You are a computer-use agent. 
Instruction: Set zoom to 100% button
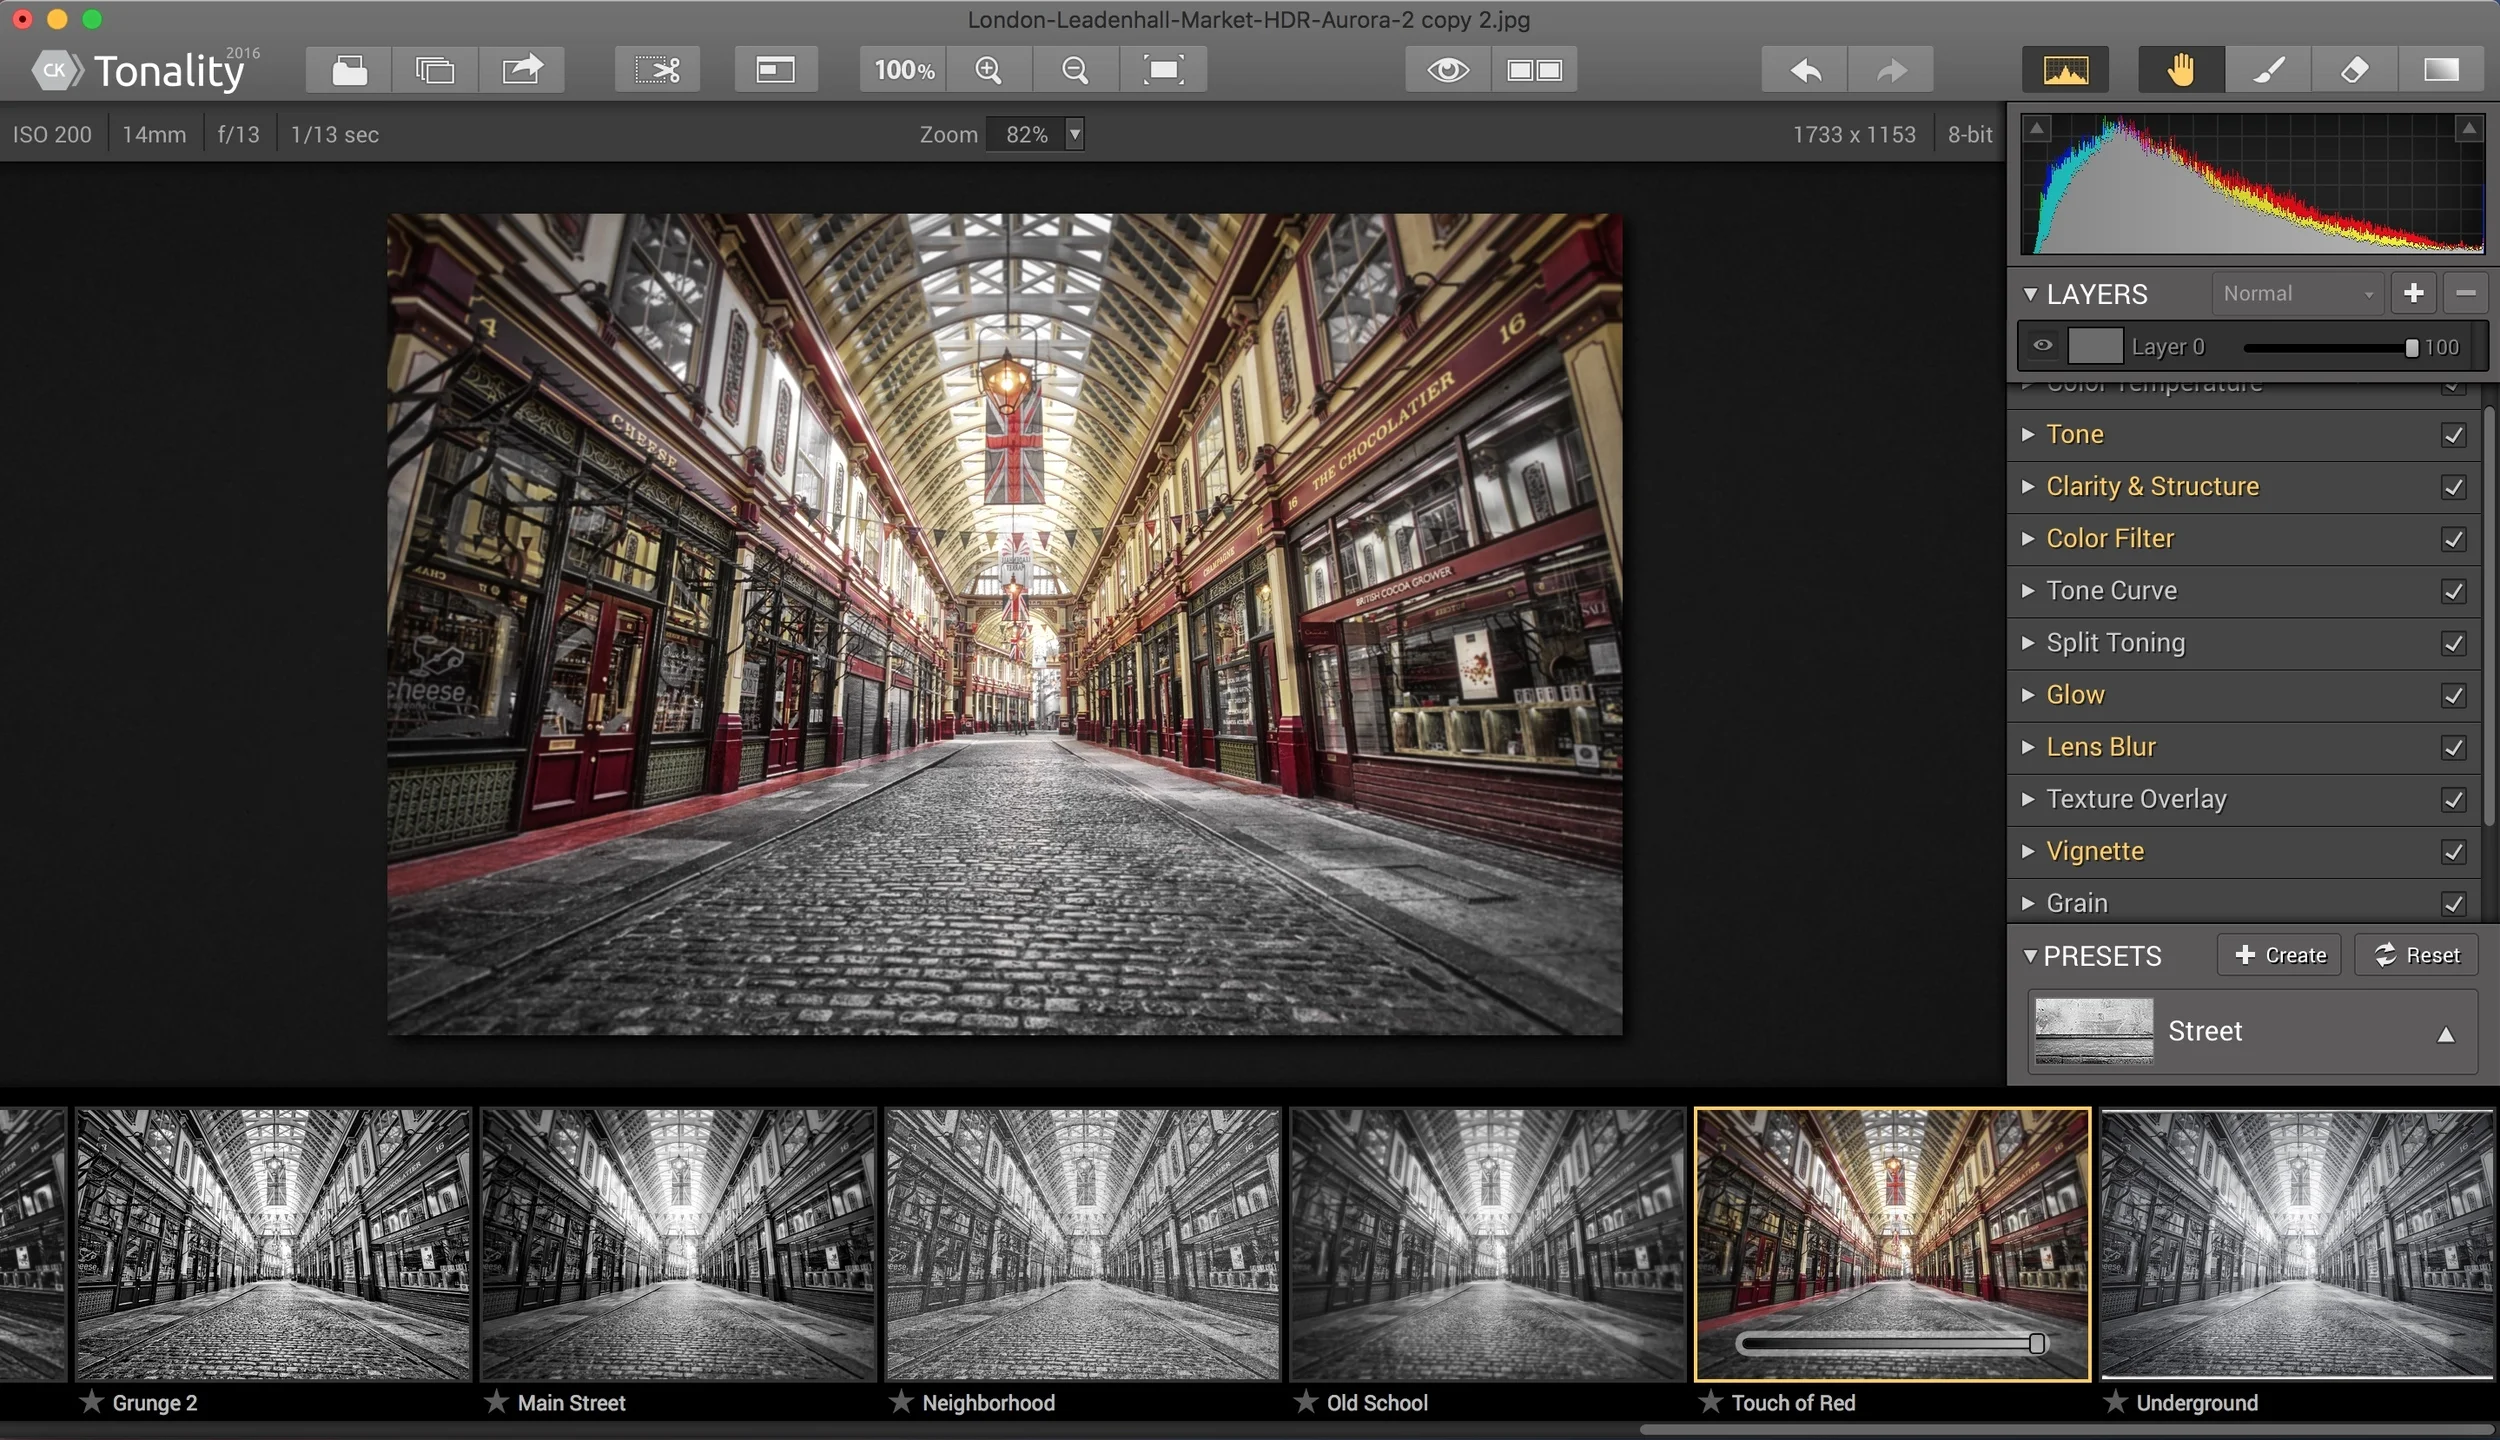(x=904, y=70)
